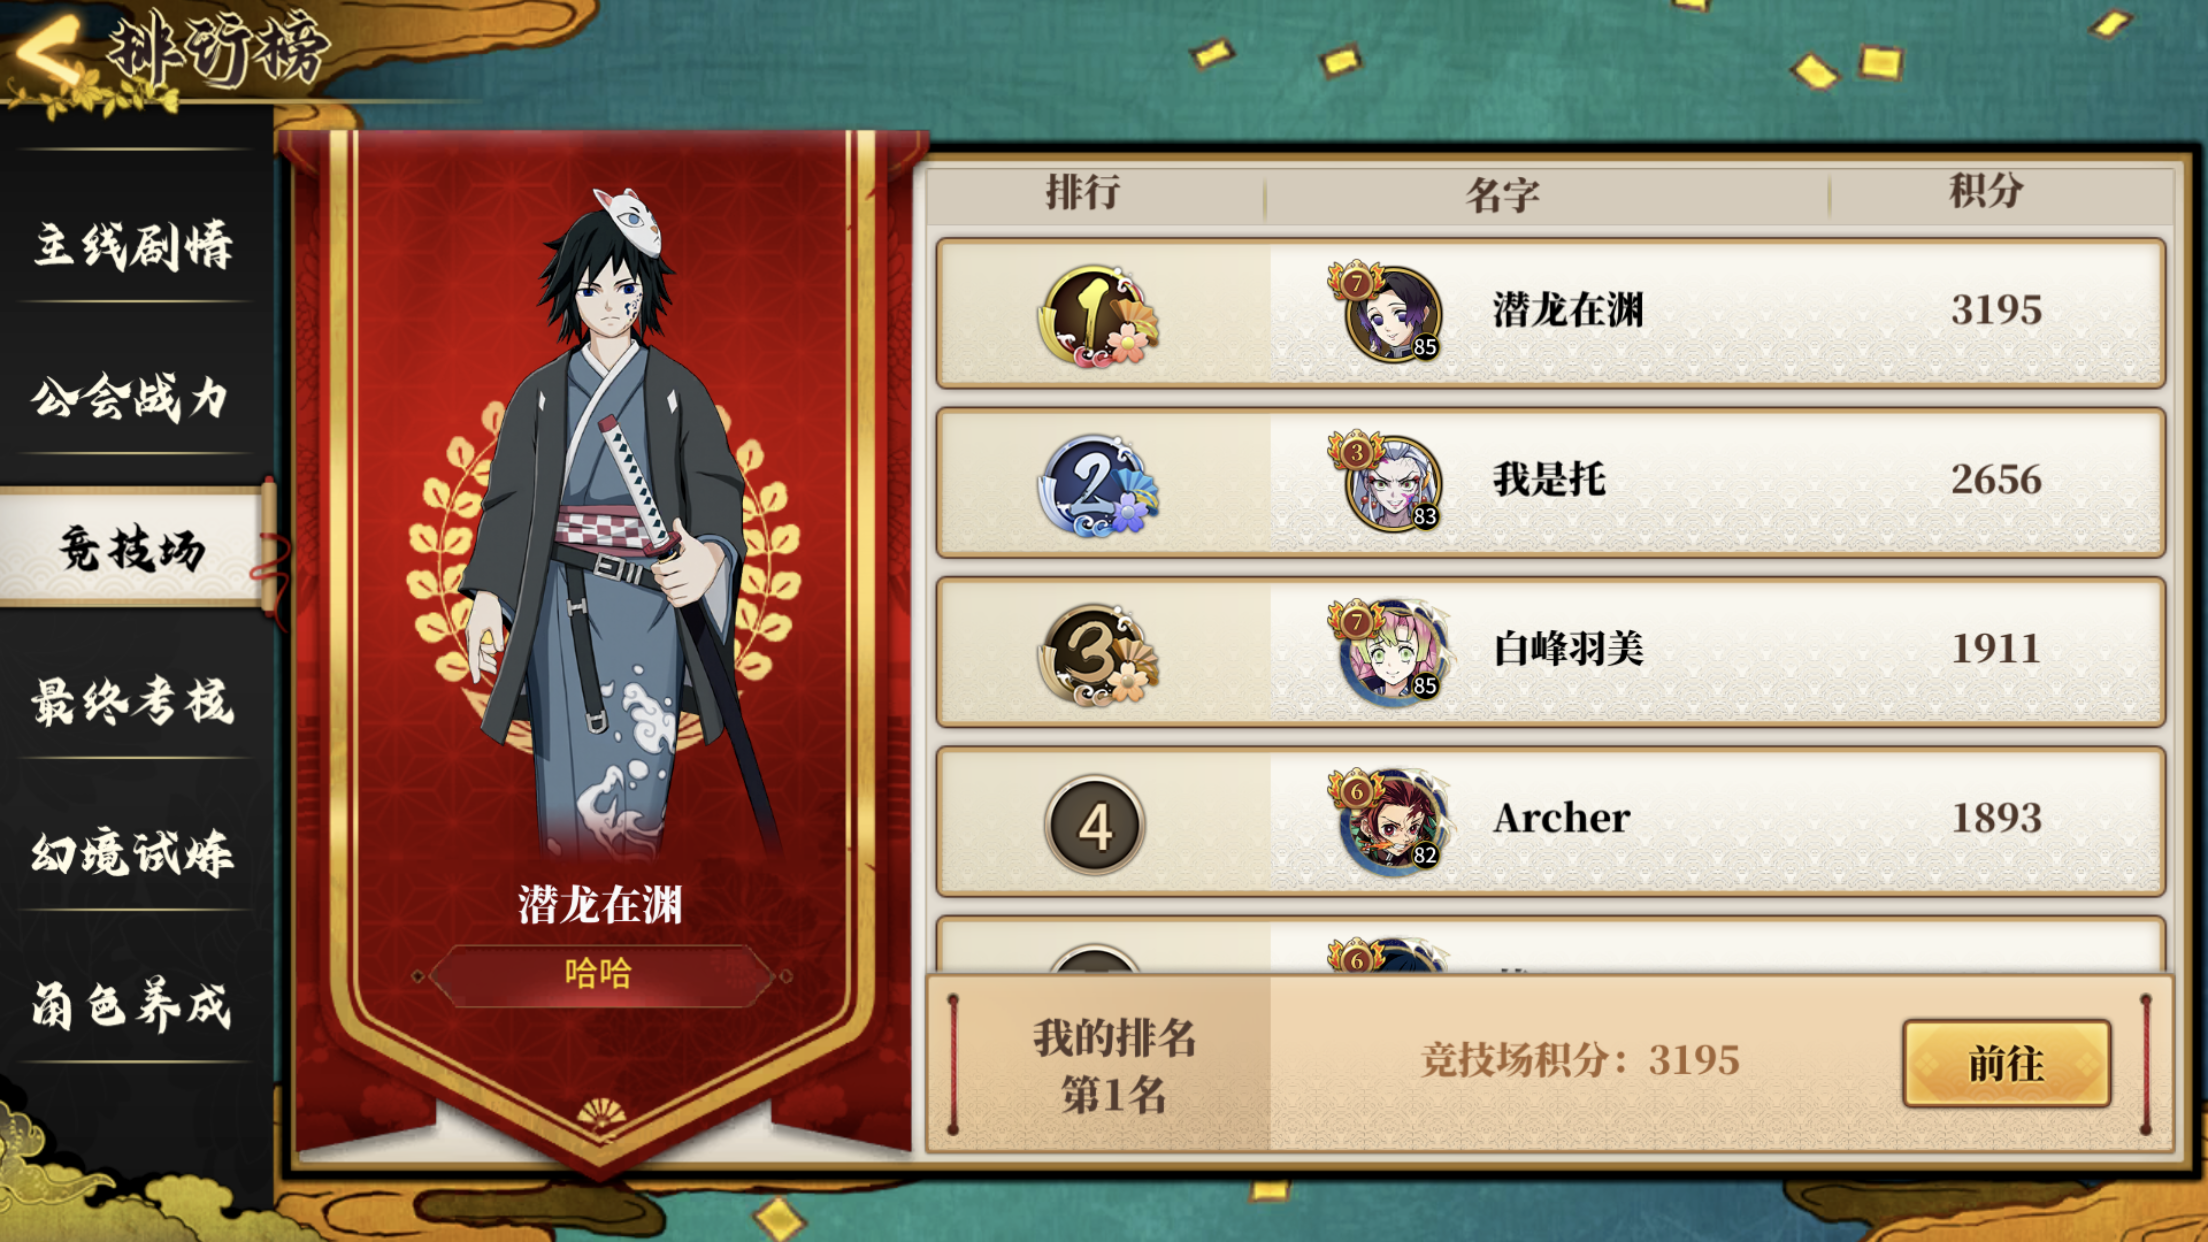Click the champion character portrait on red banner
This screenshot has width=2208, height=1242.
(x=610, y=520)
